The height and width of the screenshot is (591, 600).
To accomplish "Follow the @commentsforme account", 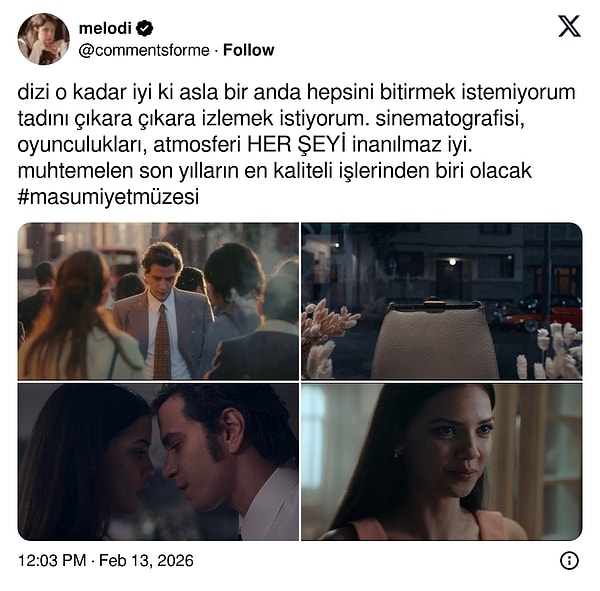I will (x=248, y=50).
